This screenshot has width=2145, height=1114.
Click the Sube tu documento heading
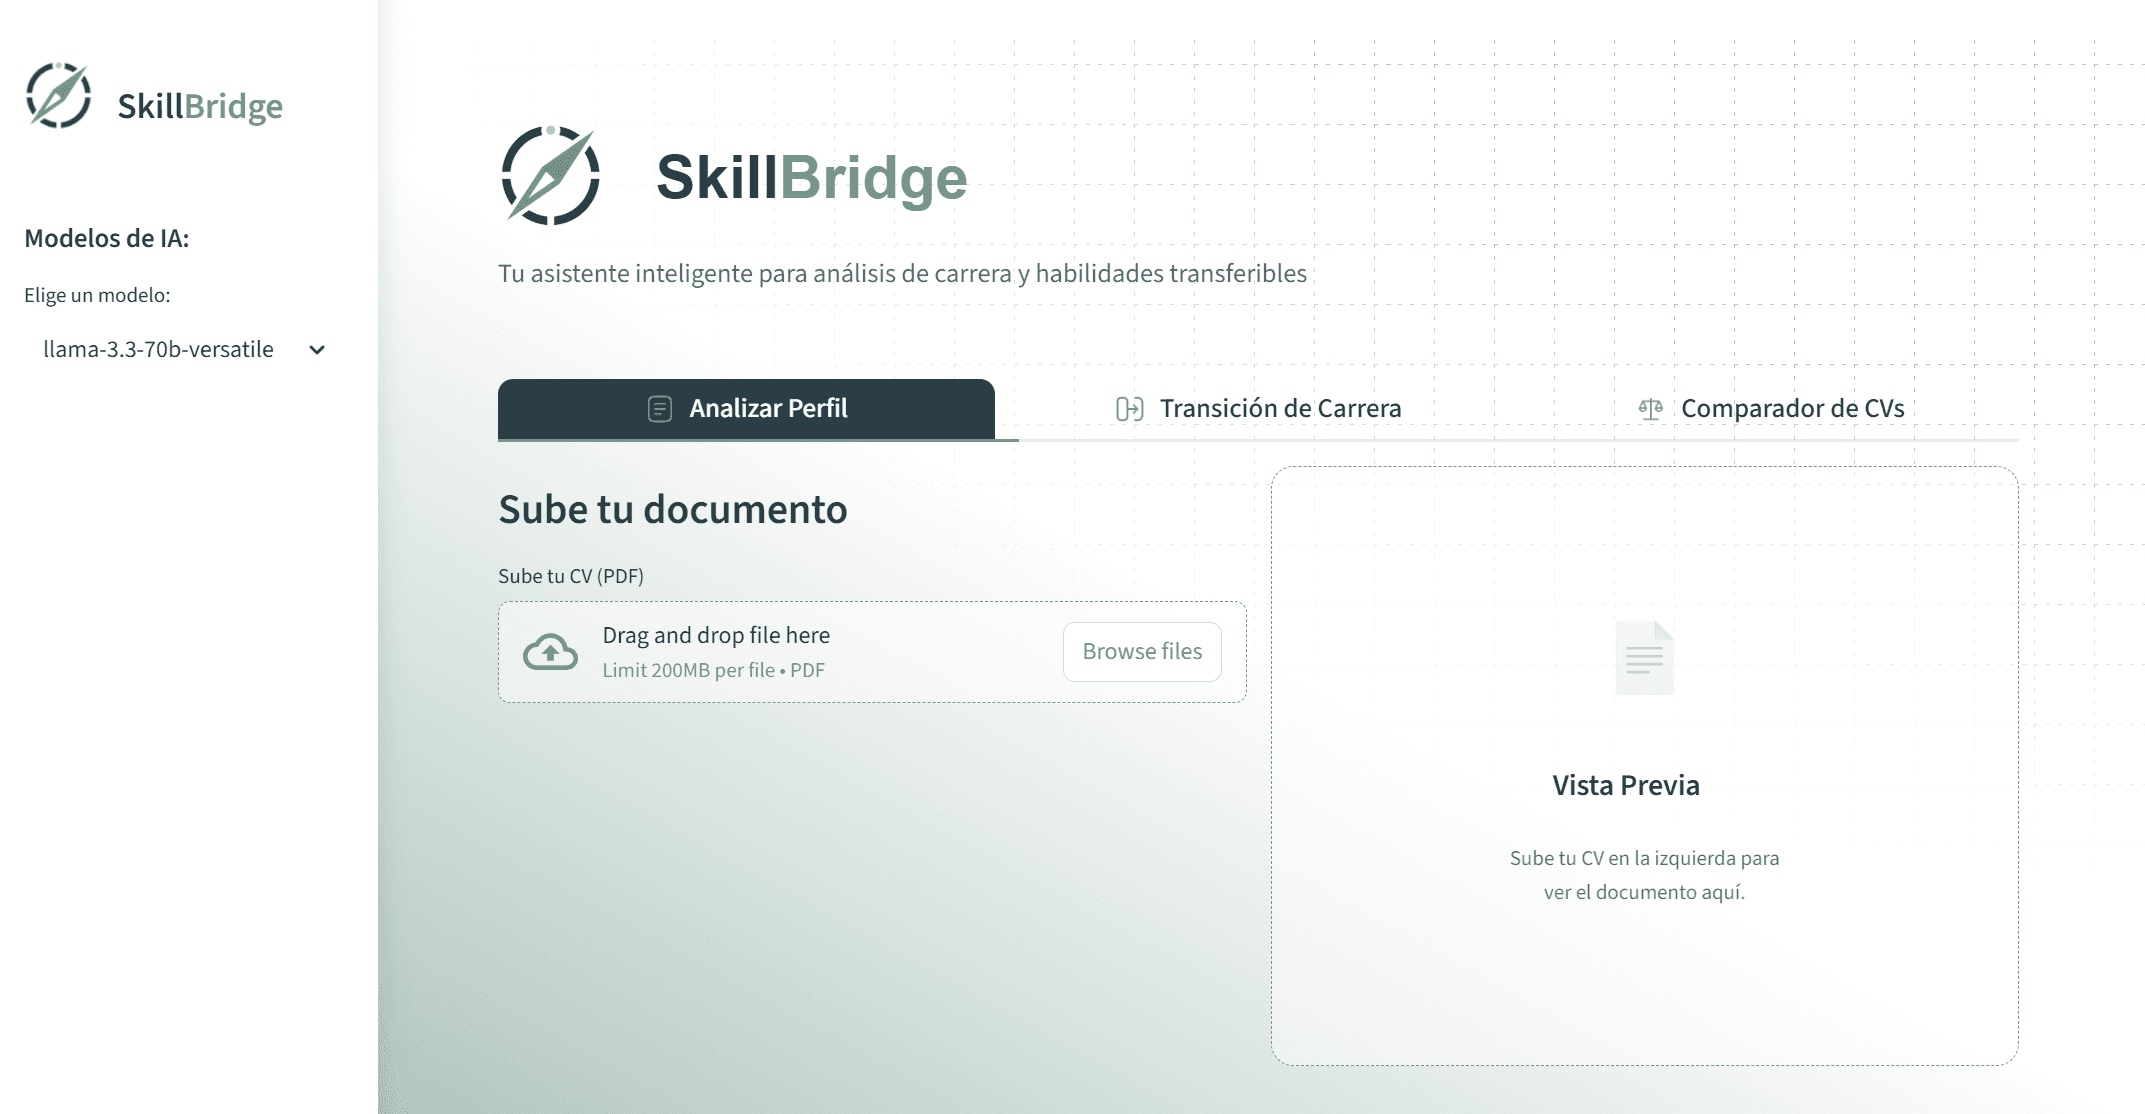point(673,509)
